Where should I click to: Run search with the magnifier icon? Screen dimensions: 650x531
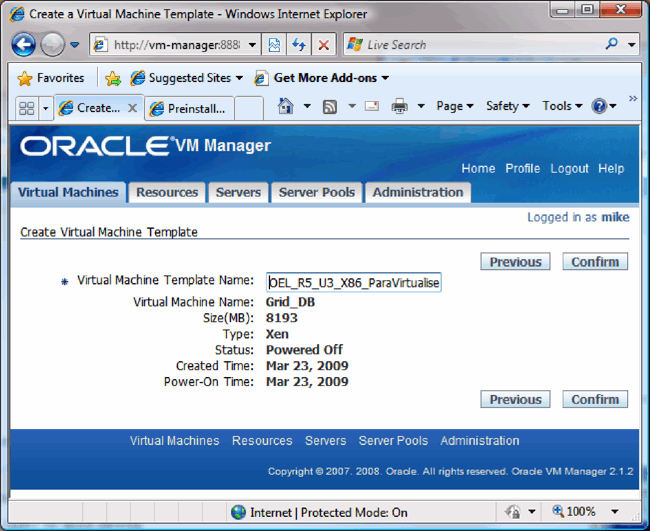coord(611,44)
